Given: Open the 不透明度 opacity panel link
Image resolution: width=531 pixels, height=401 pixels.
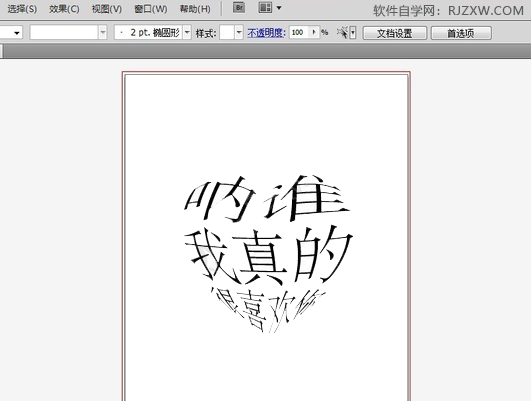Looking at the screenshot, I should [266, 33].
